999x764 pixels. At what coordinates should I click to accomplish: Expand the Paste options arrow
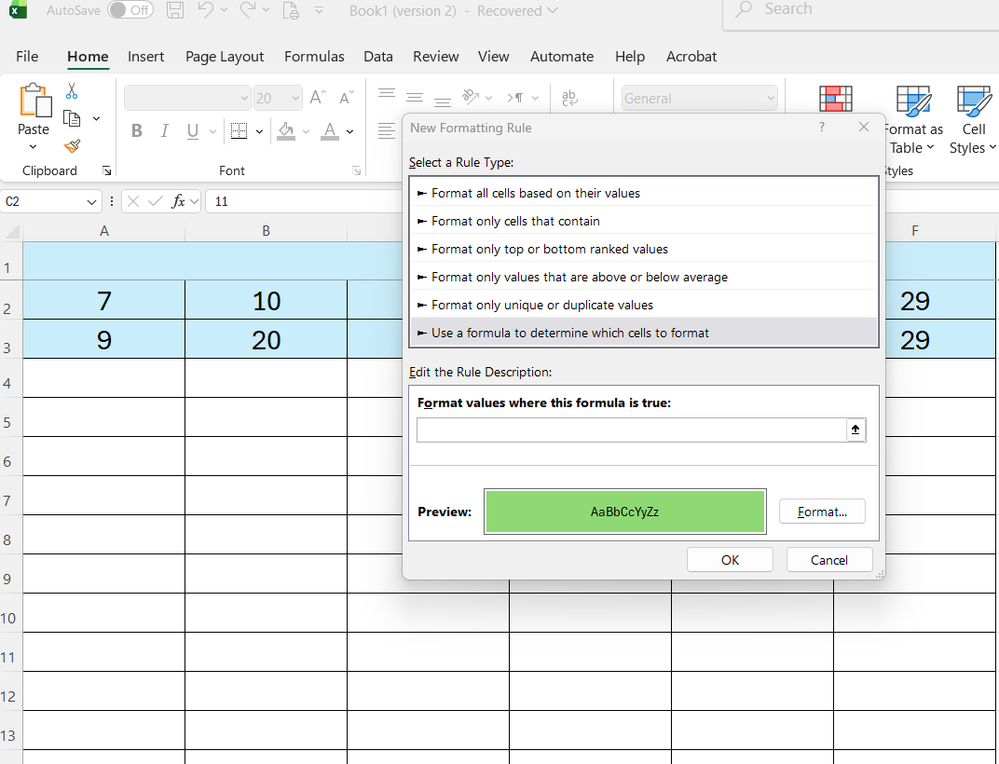click(33, 147)
